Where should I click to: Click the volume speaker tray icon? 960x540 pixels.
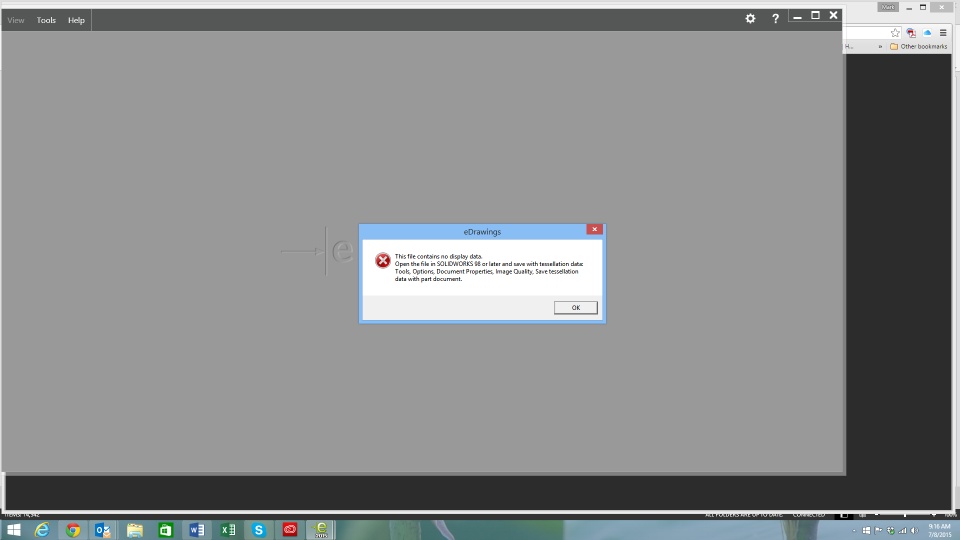click(x=914, y=530)
